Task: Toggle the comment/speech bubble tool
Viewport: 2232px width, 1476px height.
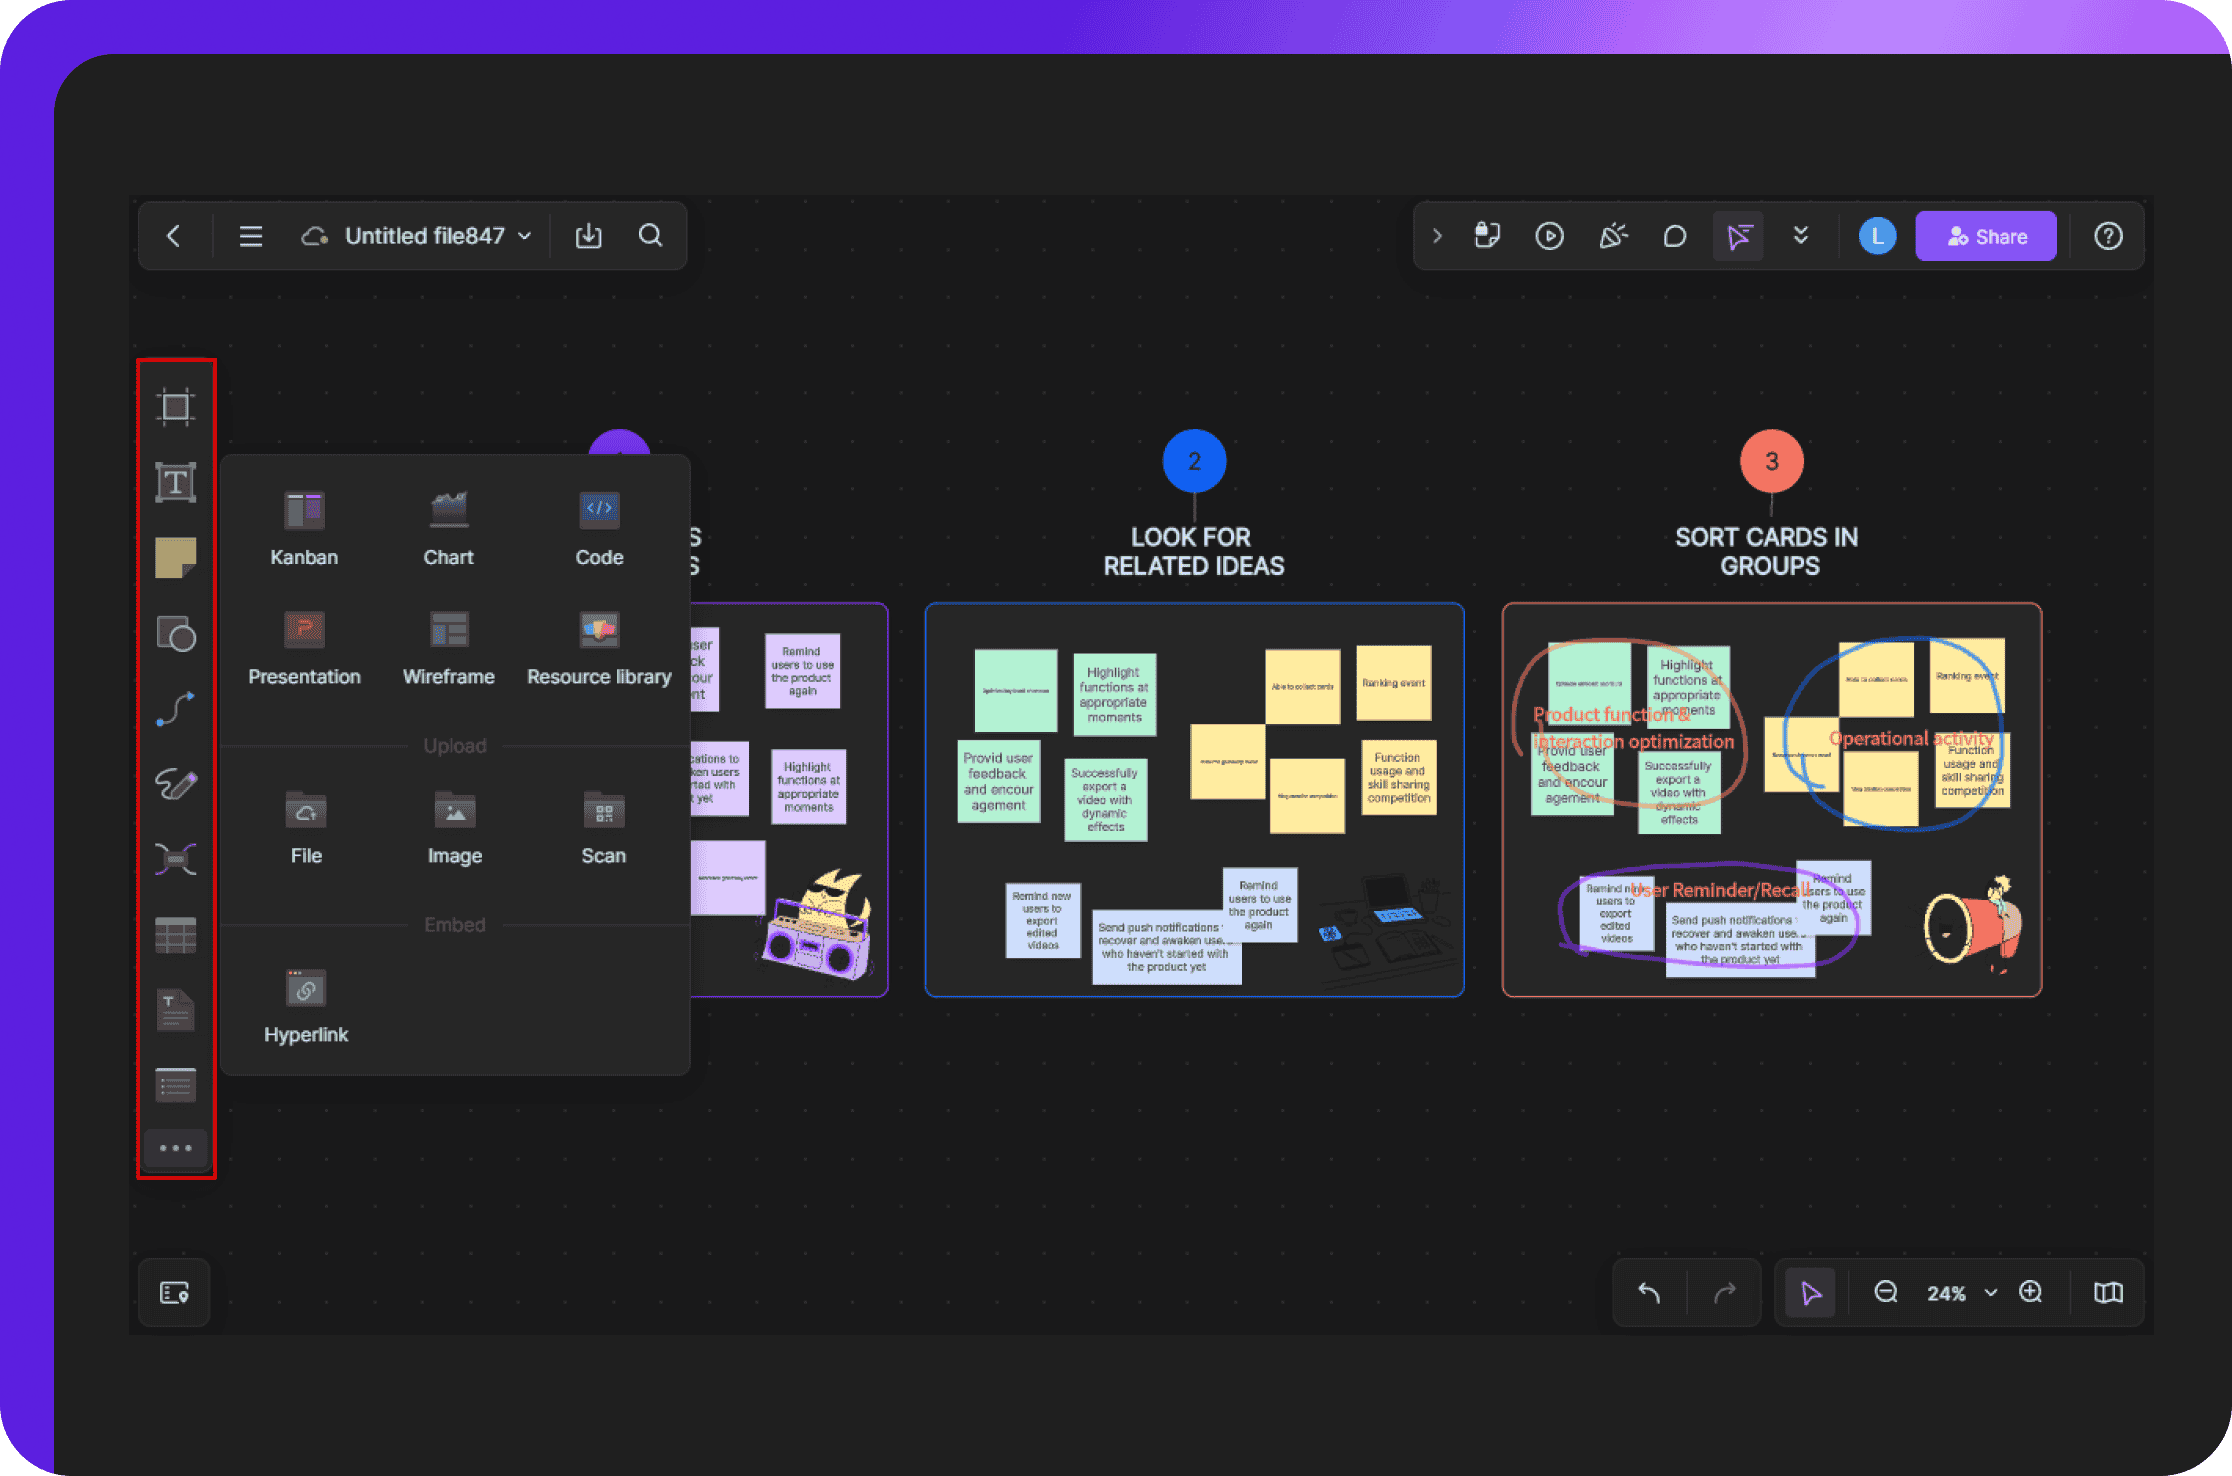Action: click(x=1675, y=236)
